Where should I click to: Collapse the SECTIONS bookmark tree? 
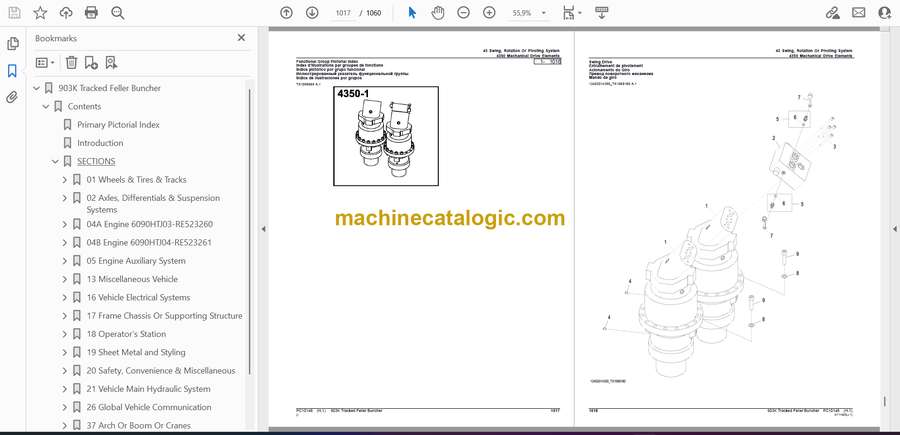pyautogui.click(x=56, y=161)
